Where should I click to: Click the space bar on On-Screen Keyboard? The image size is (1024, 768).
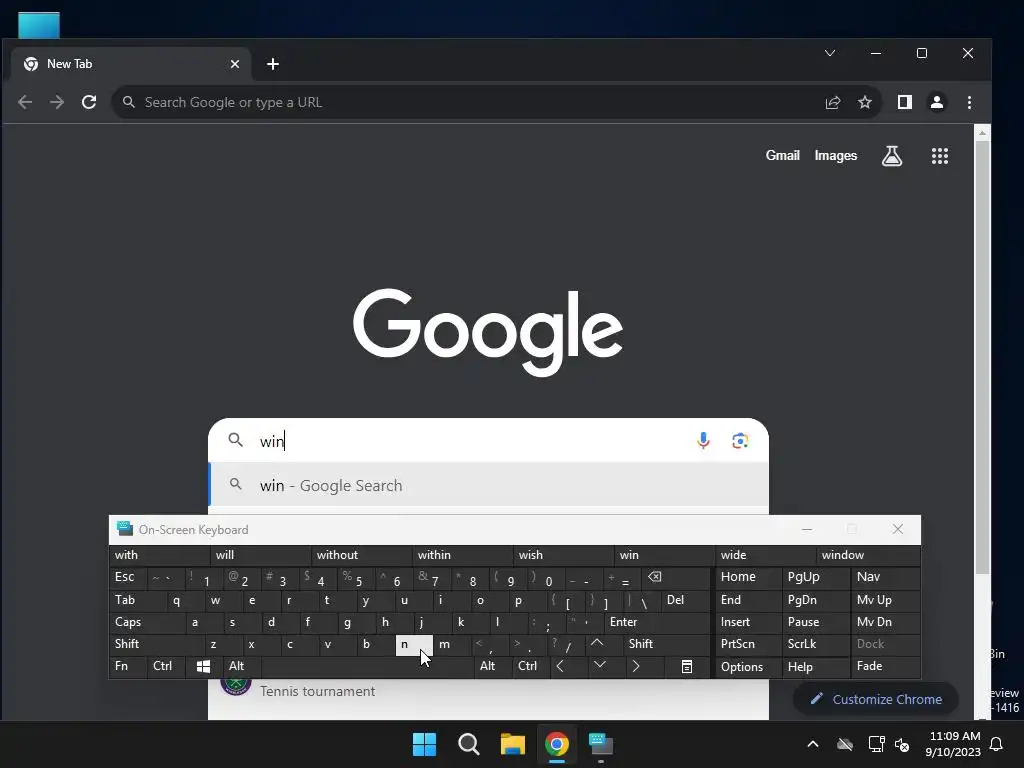[x=368, y=666]
